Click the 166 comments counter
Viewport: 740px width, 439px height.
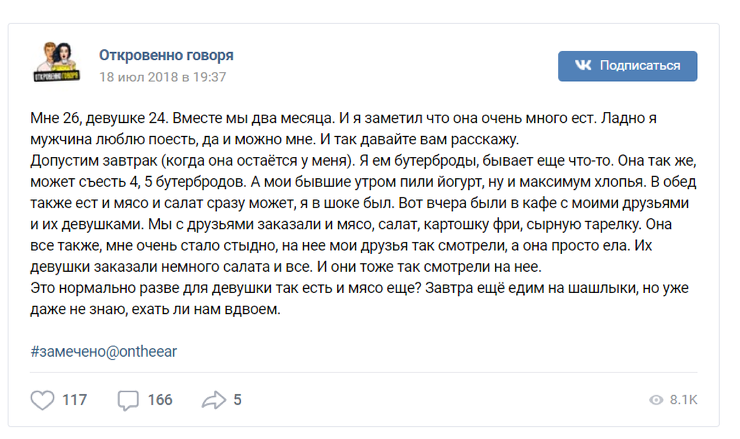point(160,400)
